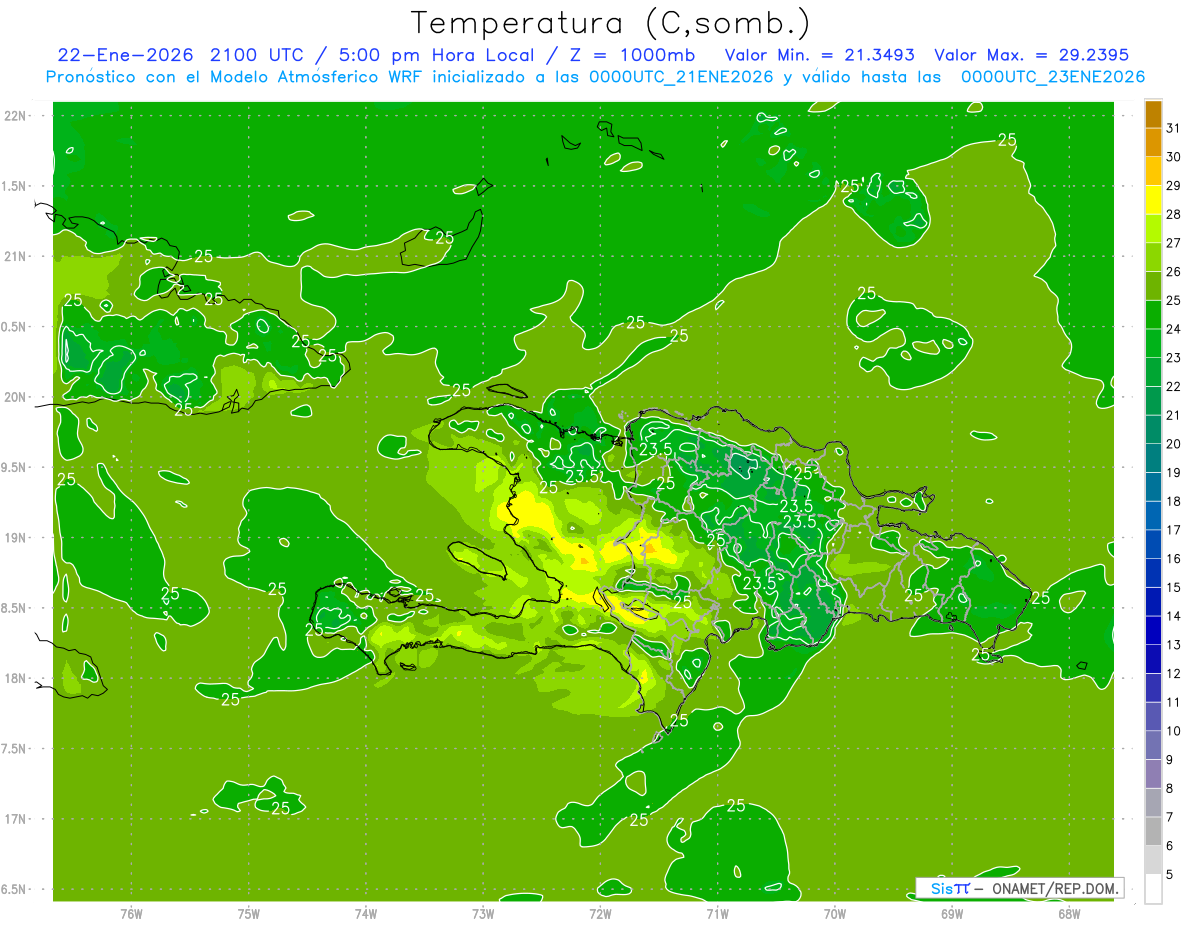Image resolution: width=1200 pixels, height=927 pixels.
Task: Click the '75W' longitude axis label
Action: coord(248,913)
